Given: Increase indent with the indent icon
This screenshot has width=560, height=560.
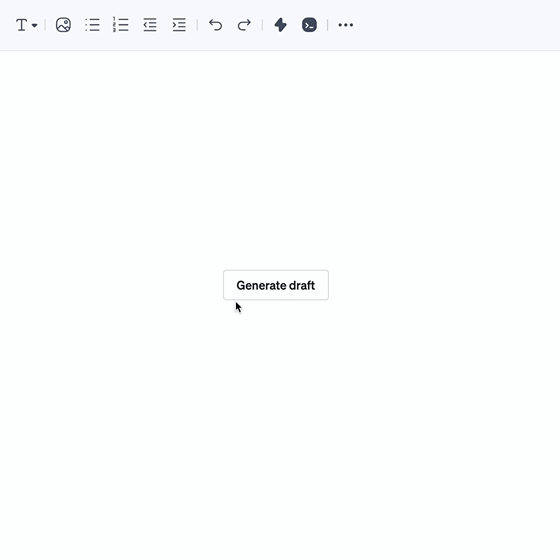Looking at the screenshot, I should pyautogui.click(x=179, y=25).
